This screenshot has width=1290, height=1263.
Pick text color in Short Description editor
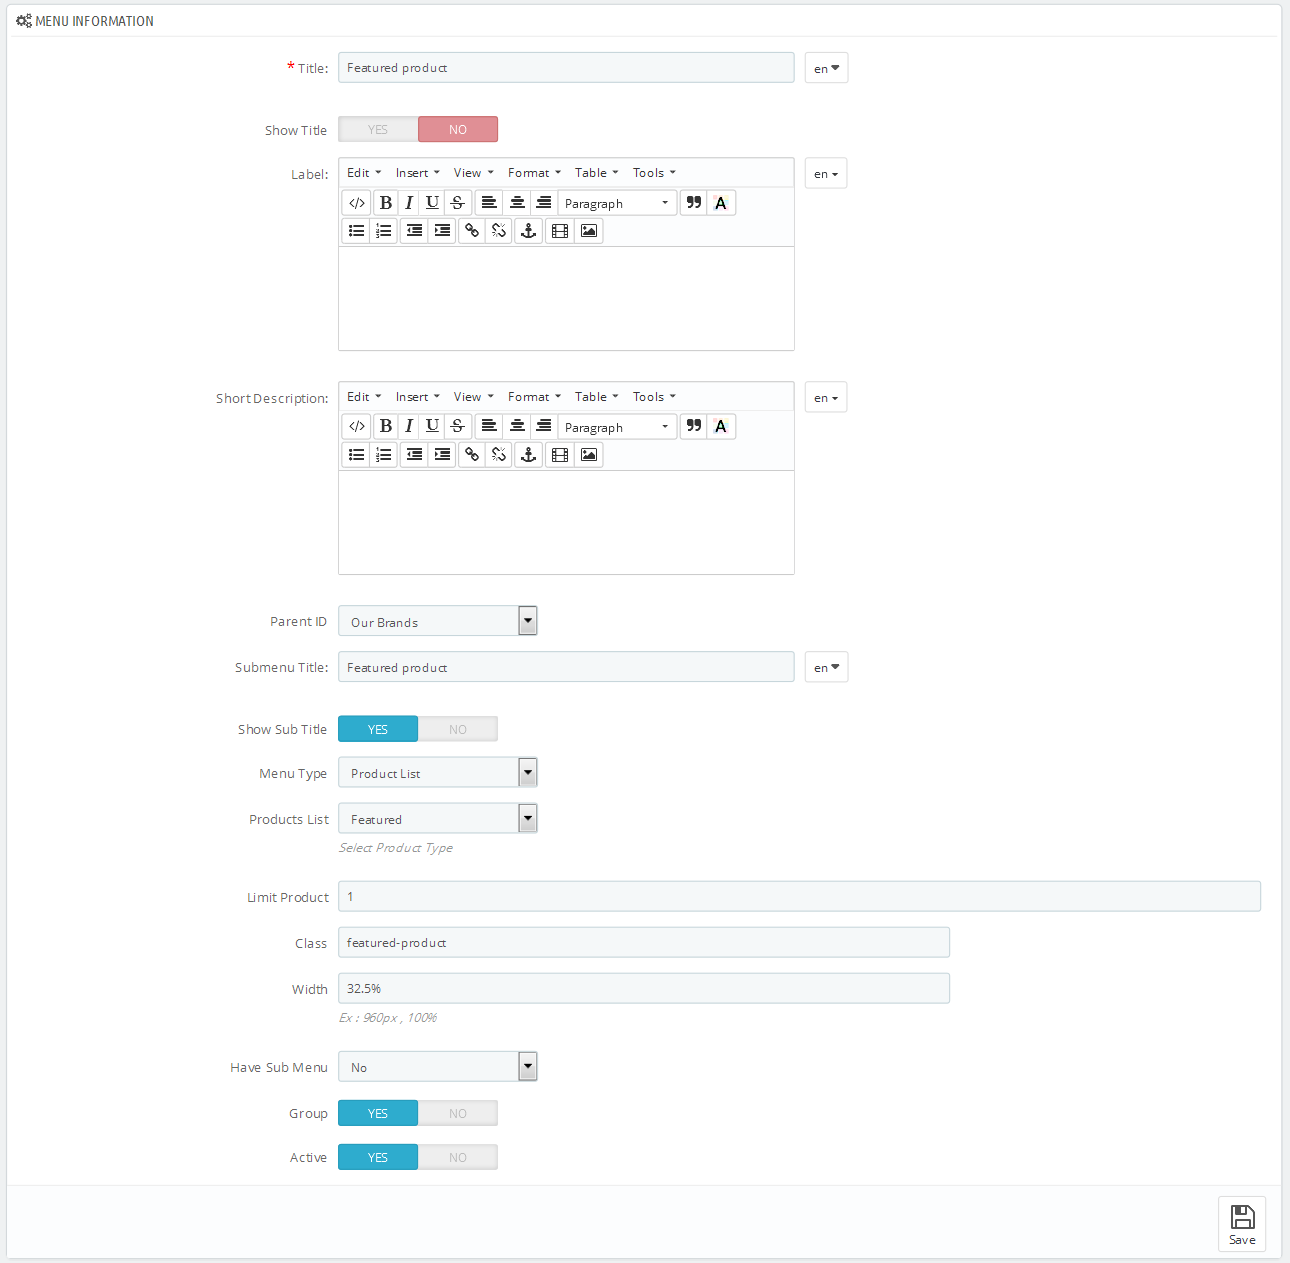(721, 427)
